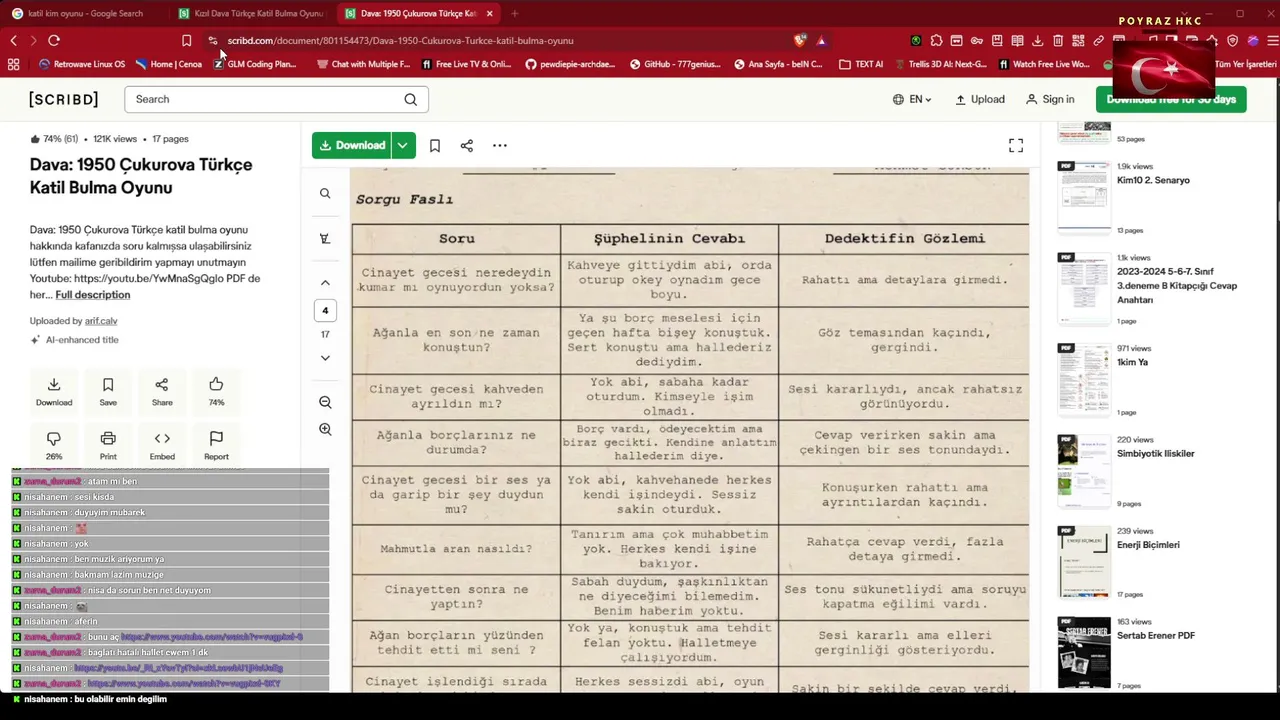The image size is (1280, 720).
Task: Open Trellis 3D AI bookmark
Action: pos(940,64)
